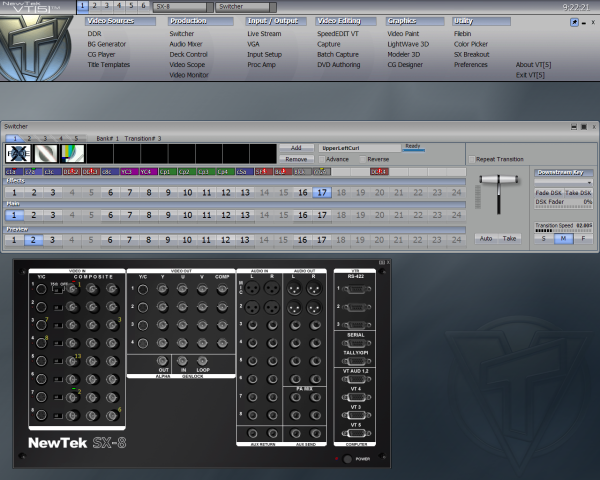Open Preferences from Utility menu
Screen dimensions: 600x480
click(471, 65)
